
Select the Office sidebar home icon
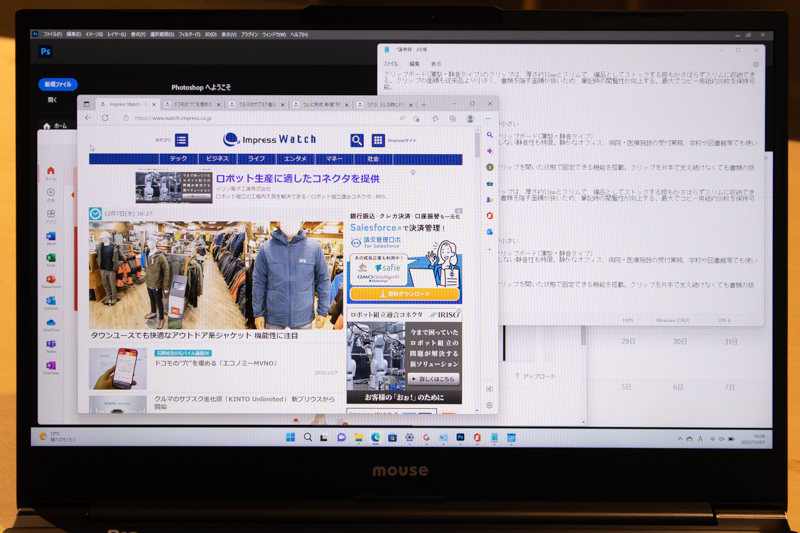(x=51, y=171)
